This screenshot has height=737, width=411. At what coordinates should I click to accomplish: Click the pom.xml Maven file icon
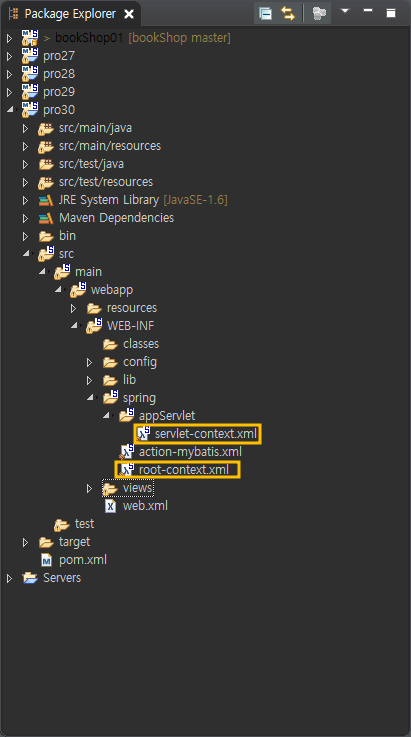tap(46, 560)
